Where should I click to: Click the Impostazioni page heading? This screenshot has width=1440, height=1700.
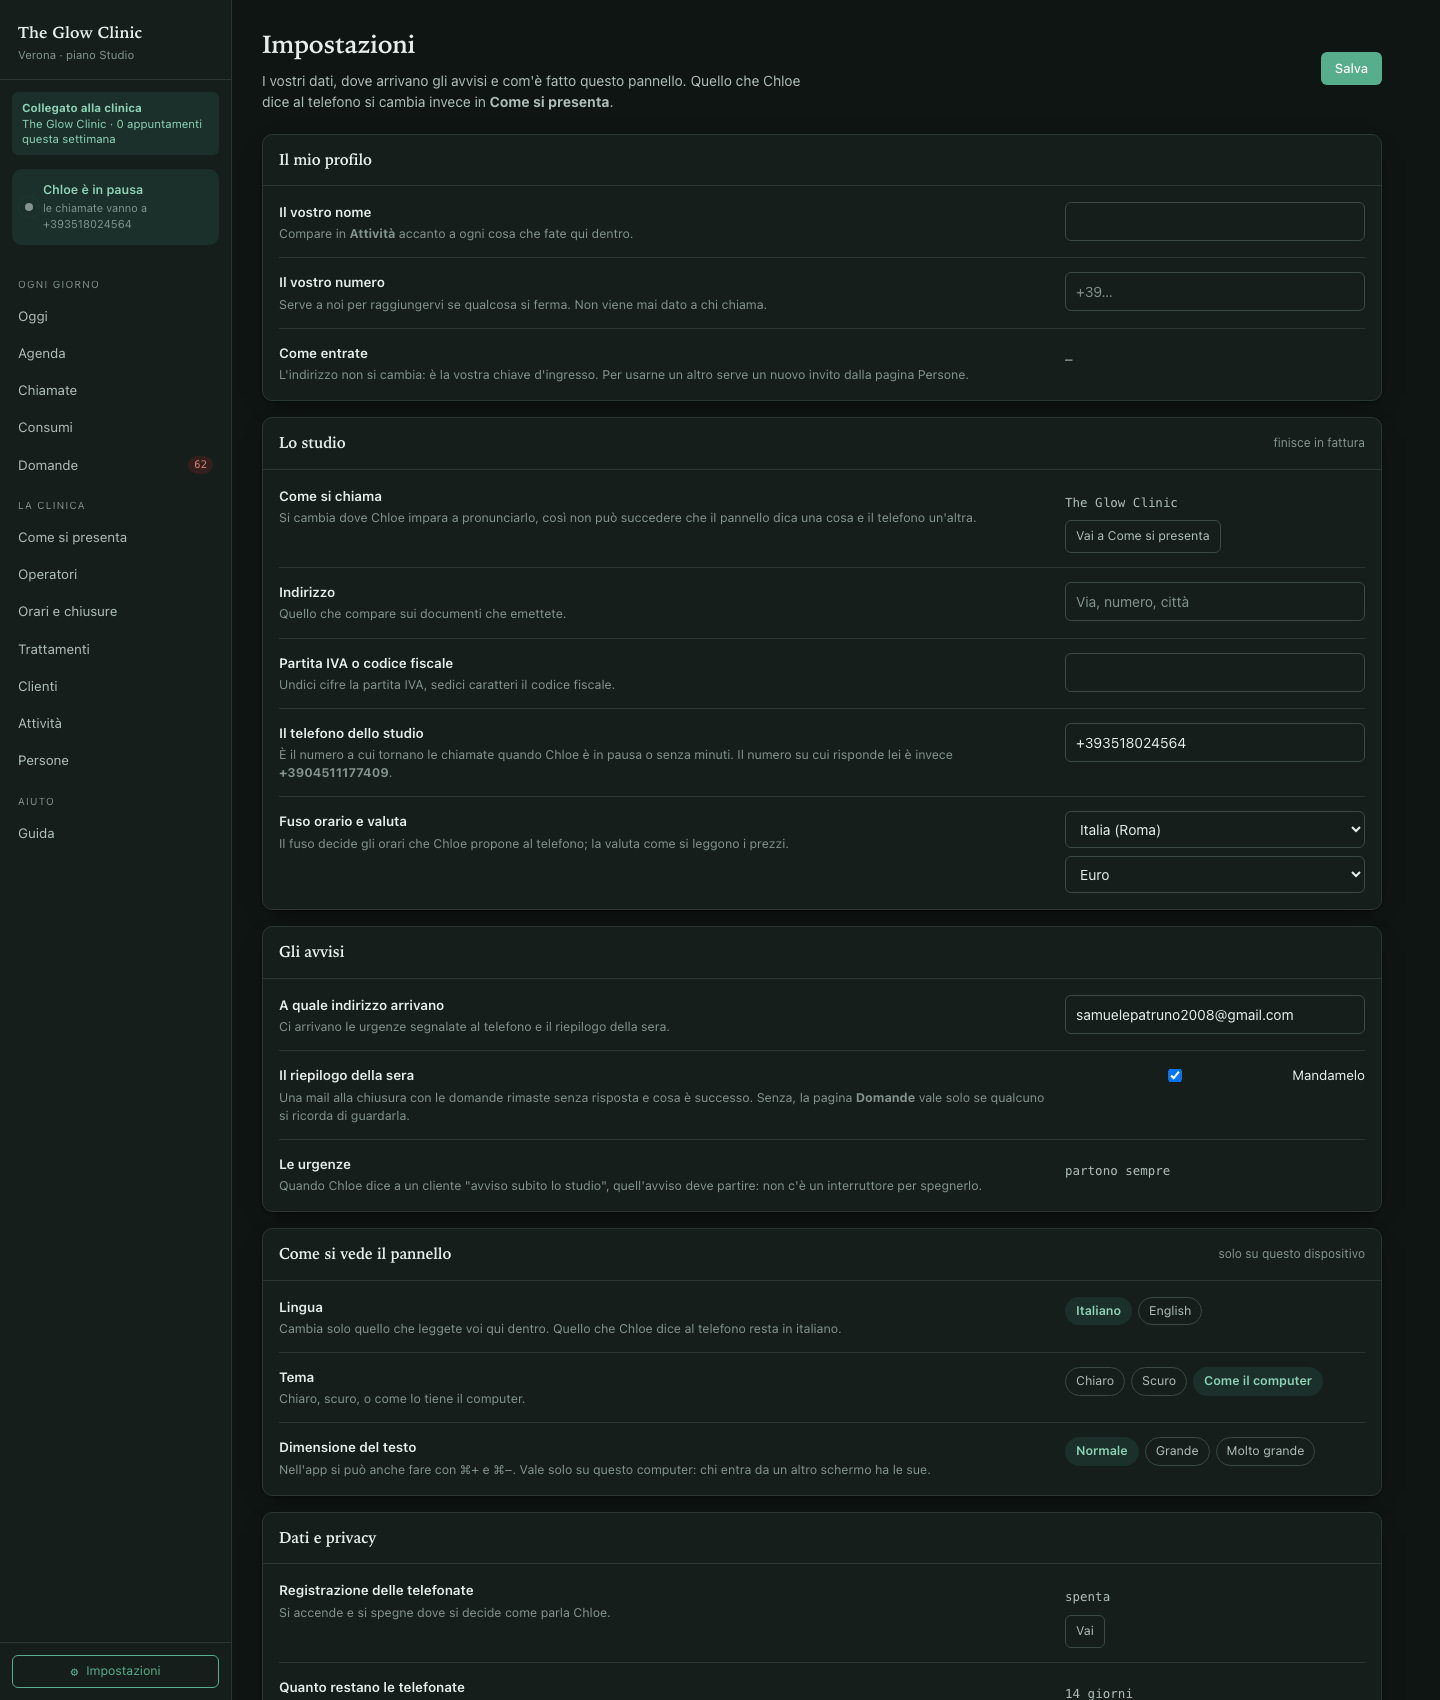338,45
